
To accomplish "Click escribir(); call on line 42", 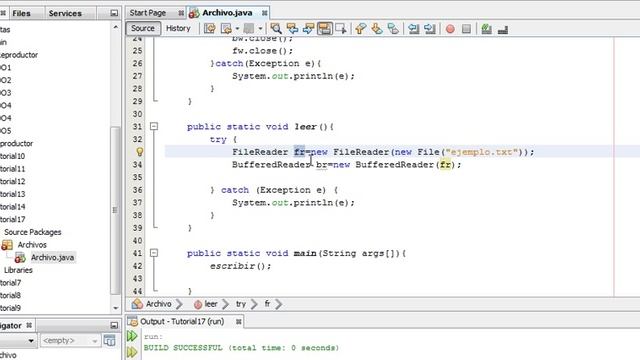I will [x=240, y=266].
